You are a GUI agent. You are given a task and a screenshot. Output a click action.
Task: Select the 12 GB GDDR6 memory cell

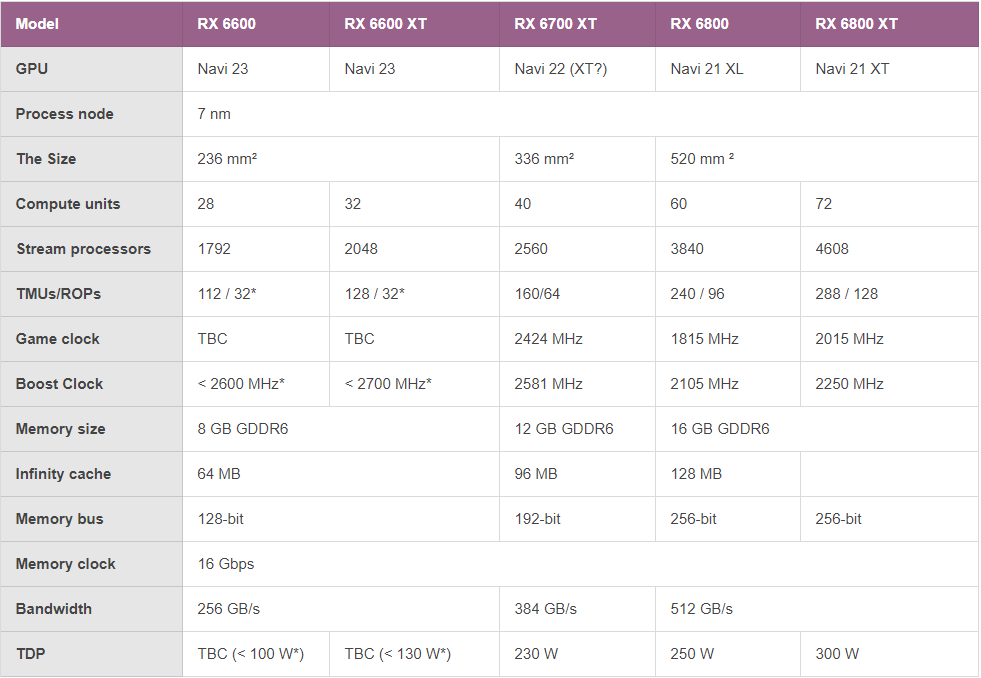[x=564, y=429]
